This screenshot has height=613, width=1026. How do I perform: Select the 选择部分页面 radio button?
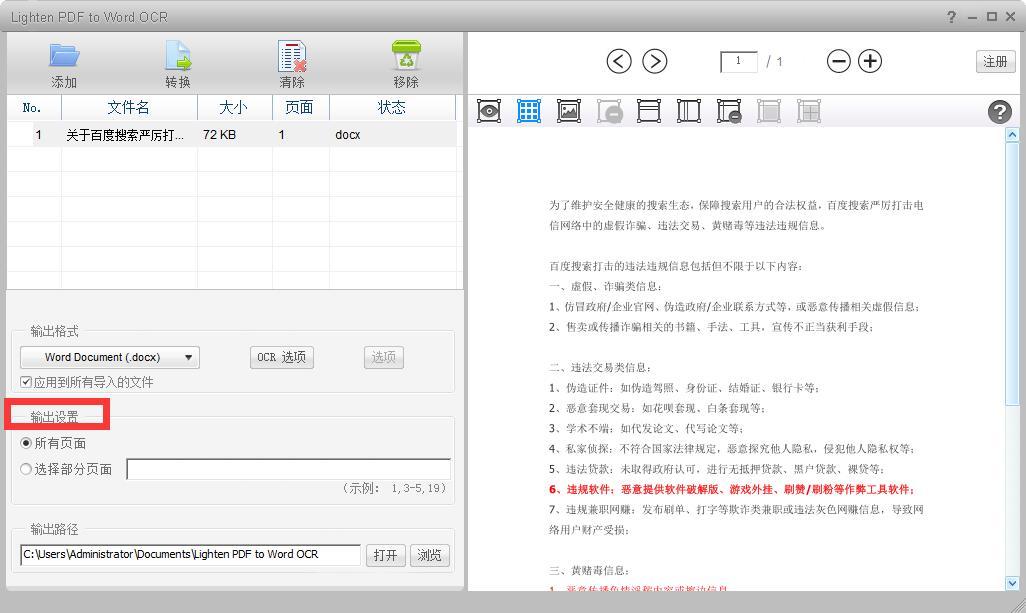(x=26, y=469)
